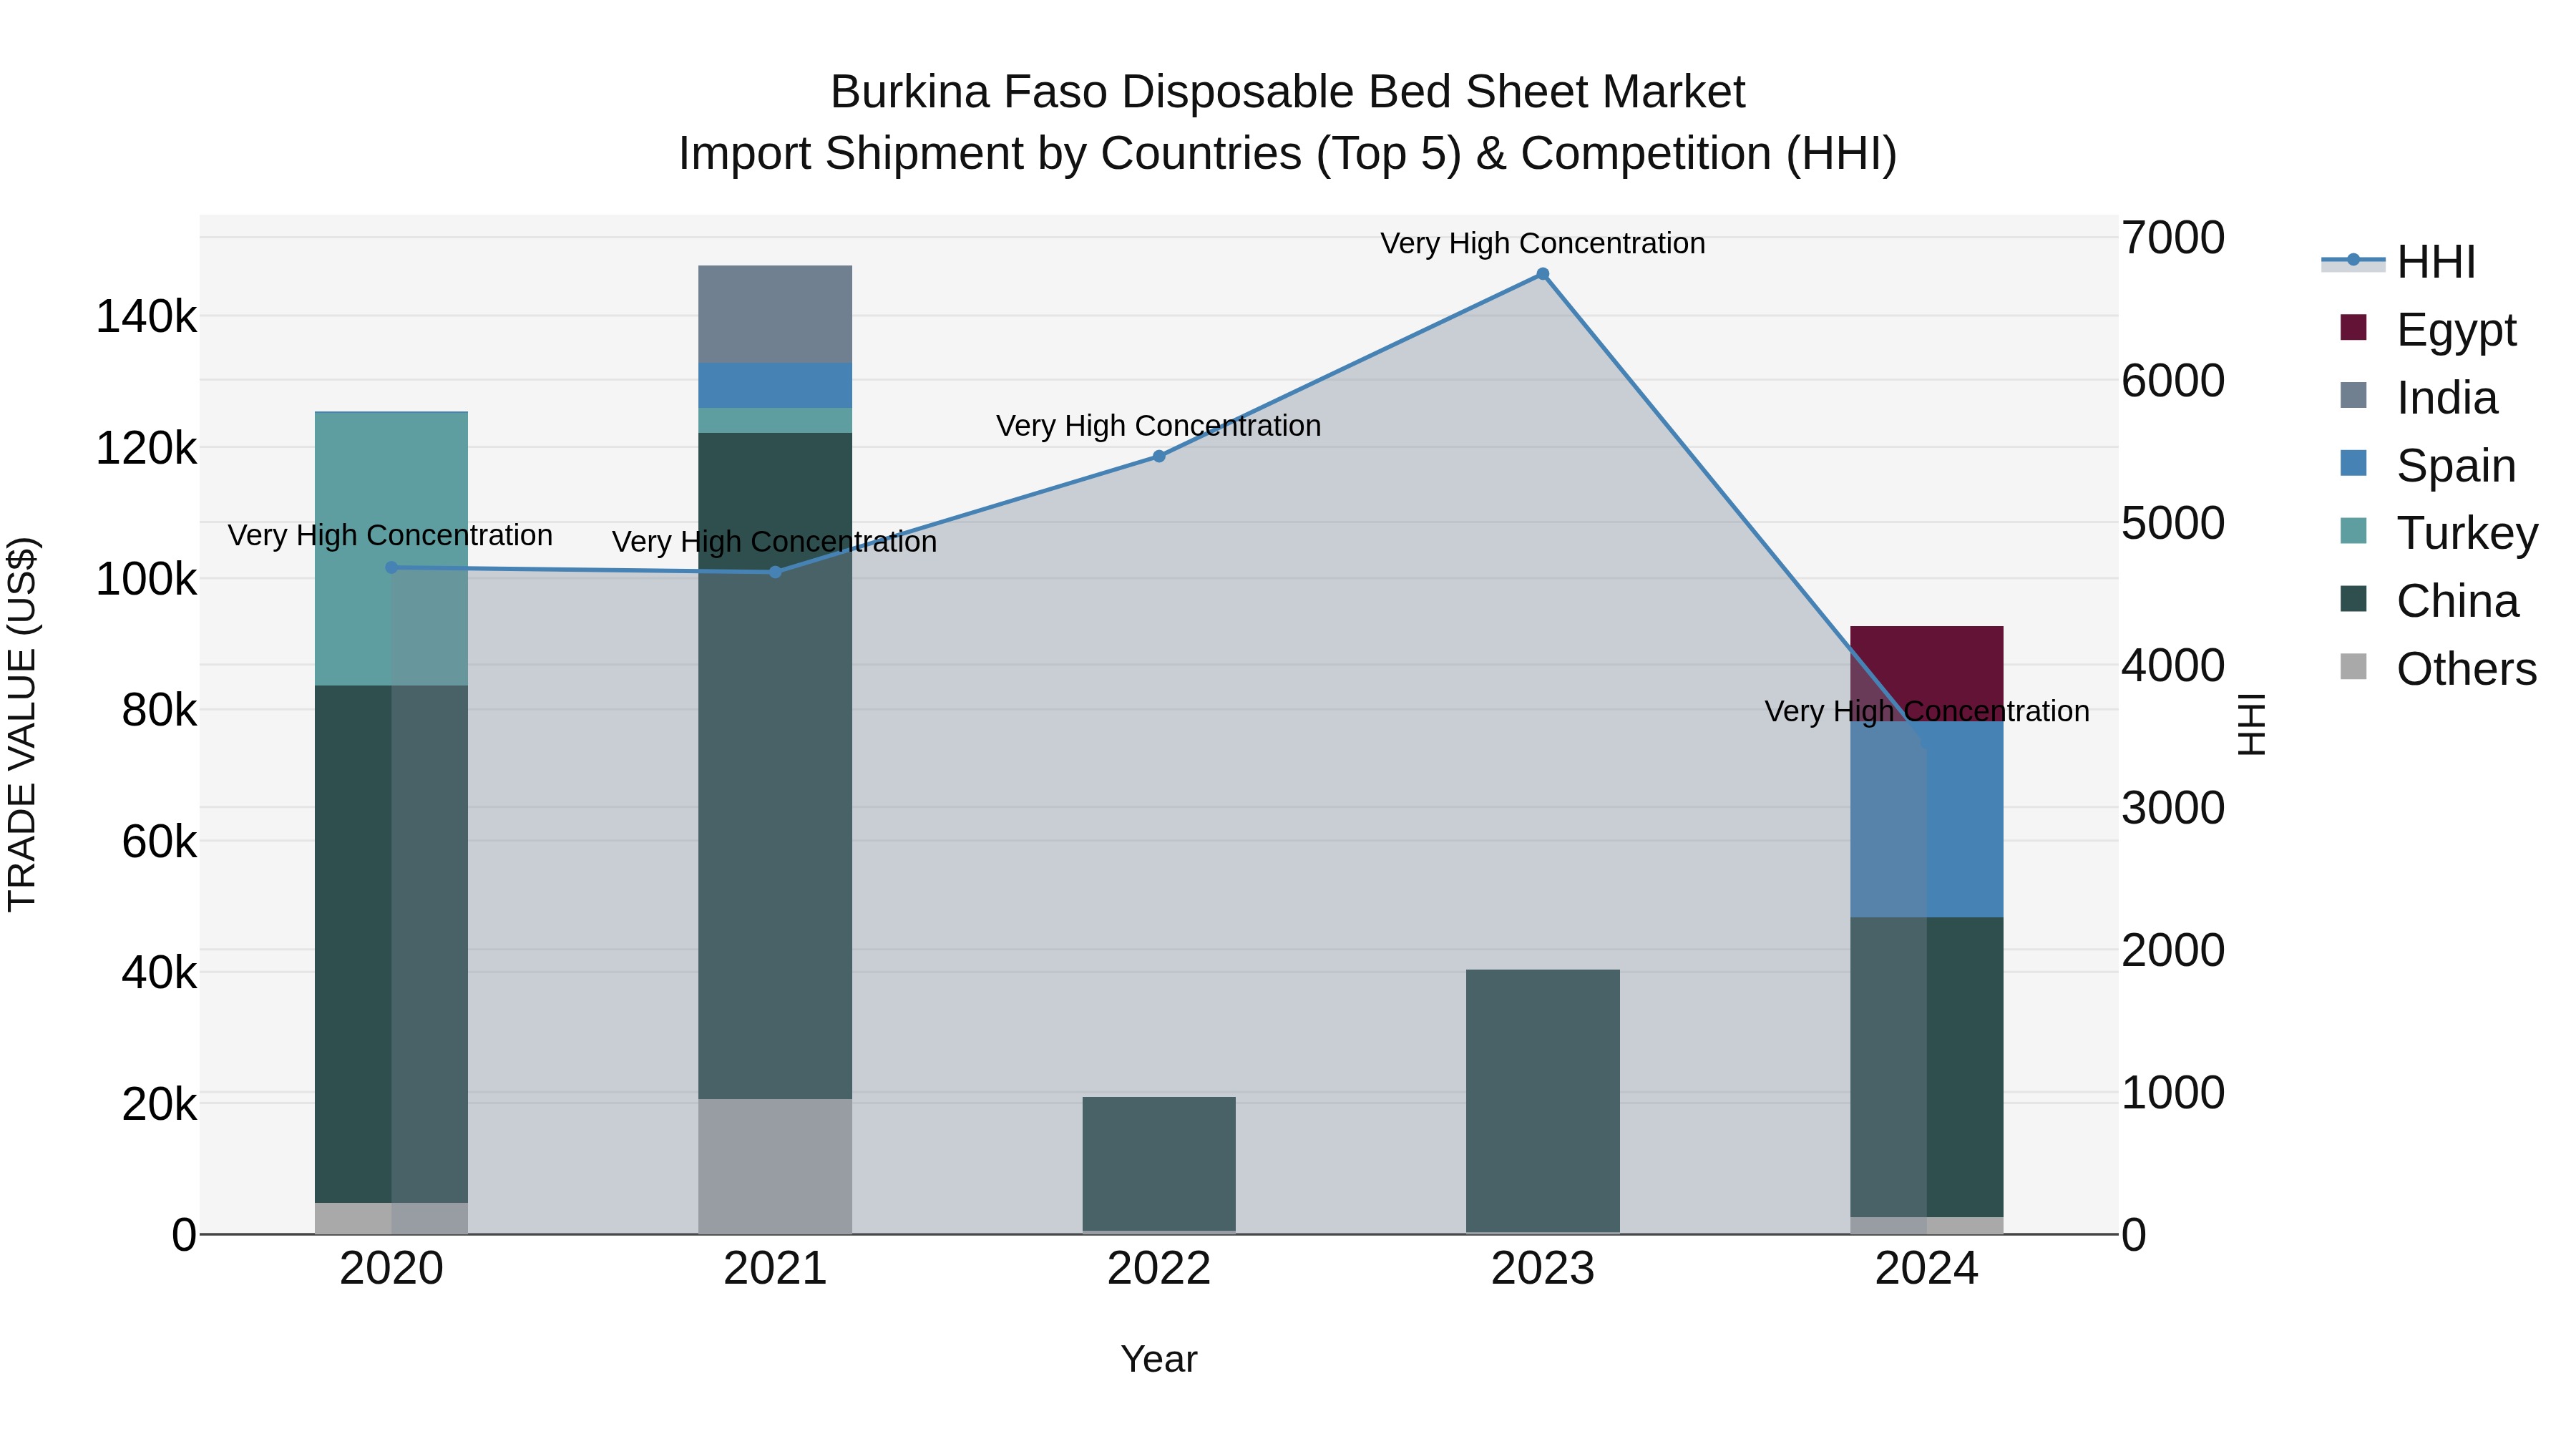Click the TRADE VALUE (US$) axis title
Image resolution: width=2576 pixels, height=1449 pixels.
coord(22,724)
